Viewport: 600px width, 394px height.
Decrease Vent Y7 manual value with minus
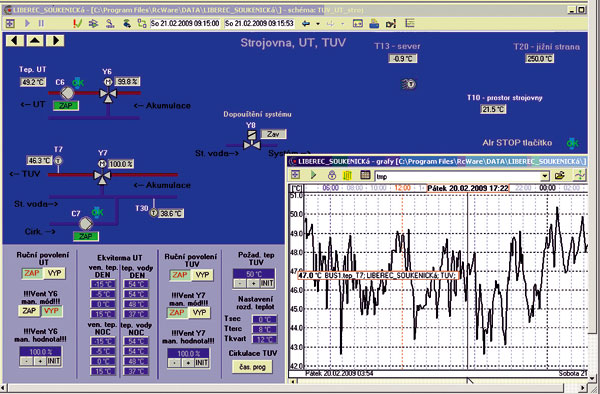pyautogui.click(x=174, y=363)
